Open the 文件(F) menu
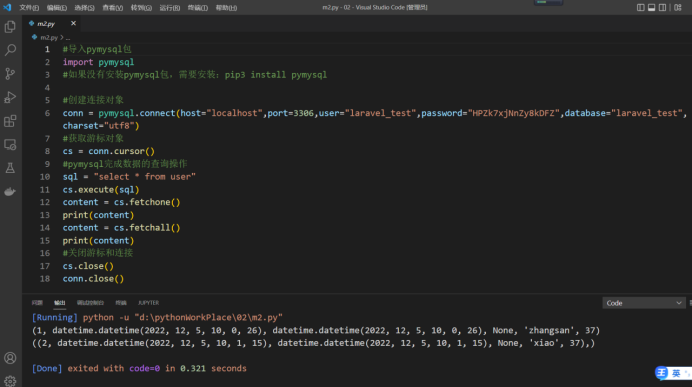This screenshot has width=692, height=387. pyautogui.click(x=29, y=8)
